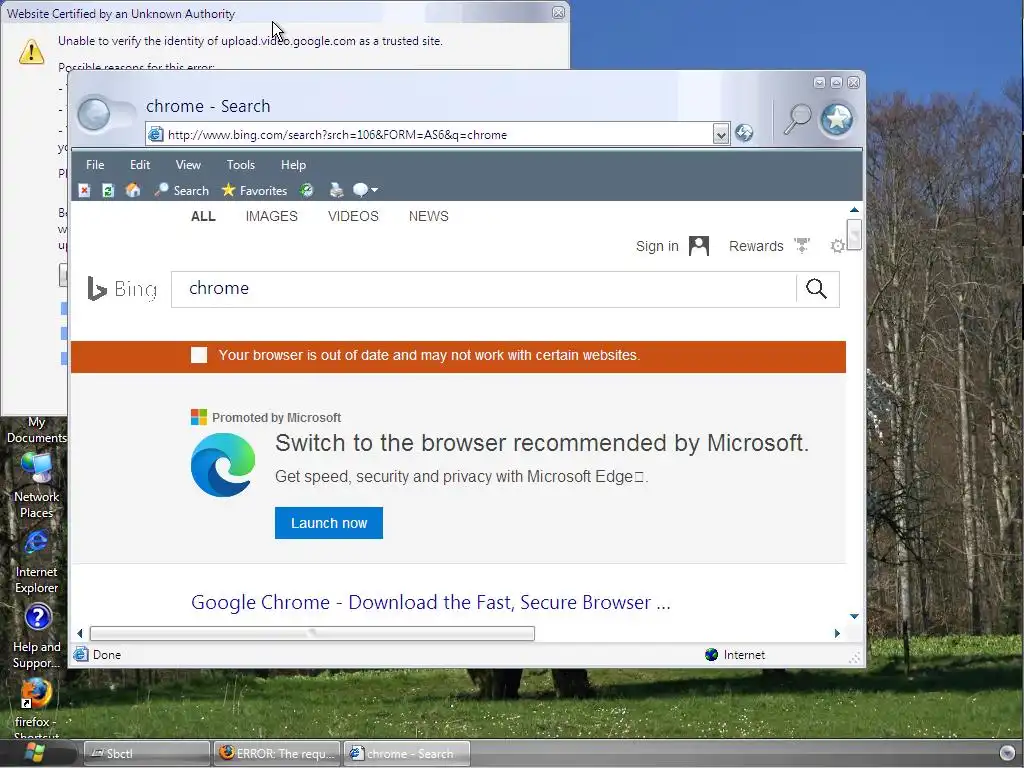This screenshot has height=768, width=1024.
Task: Click the Bing search magnifier button
Action: coord(816,289)
